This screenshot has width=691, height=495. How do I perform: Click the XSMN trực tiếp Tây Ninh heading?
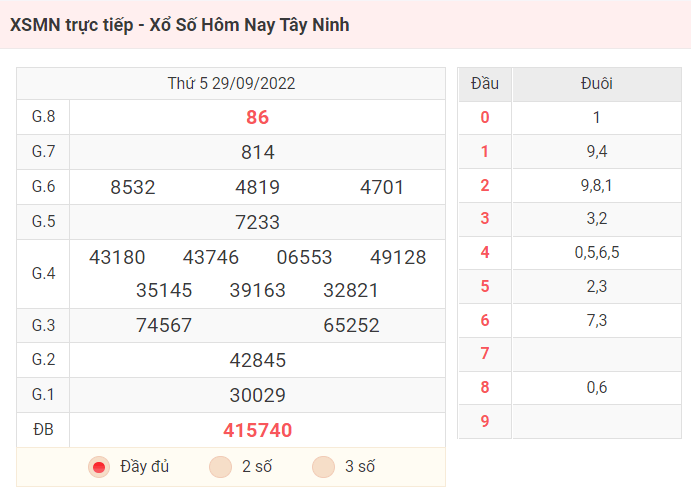(180, 25)
